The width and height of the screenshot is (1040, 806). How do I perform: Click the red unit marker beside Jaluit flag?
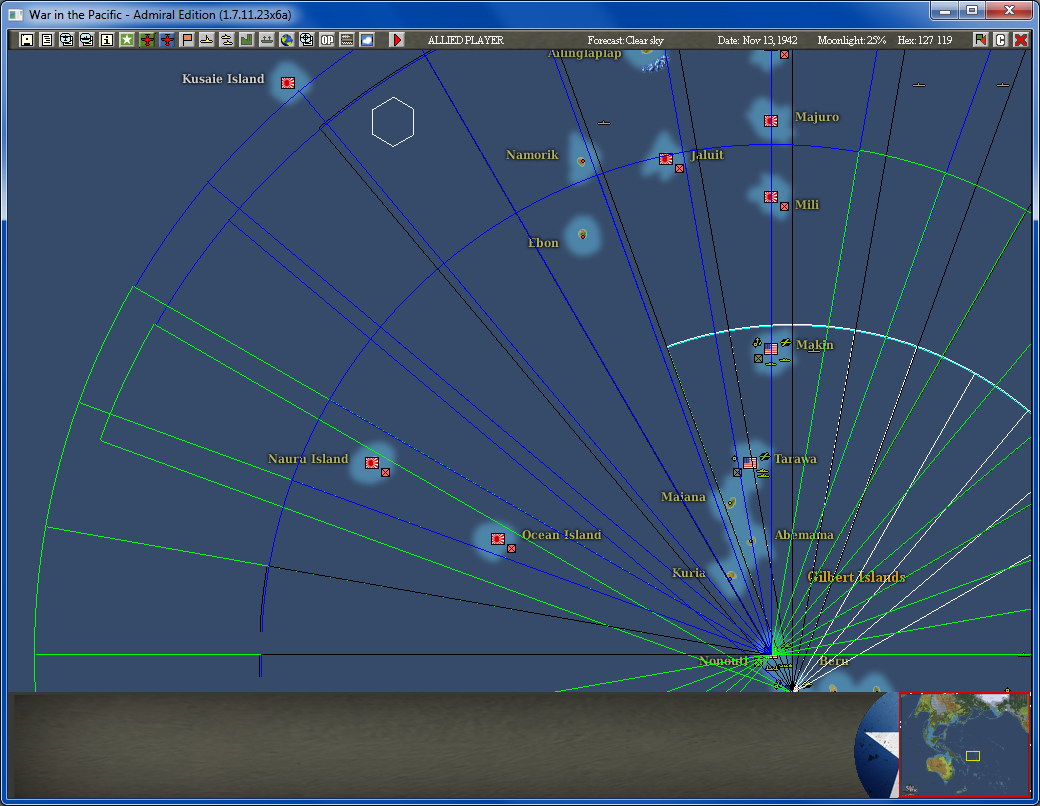pyautogui.click(x=680, y=169)
